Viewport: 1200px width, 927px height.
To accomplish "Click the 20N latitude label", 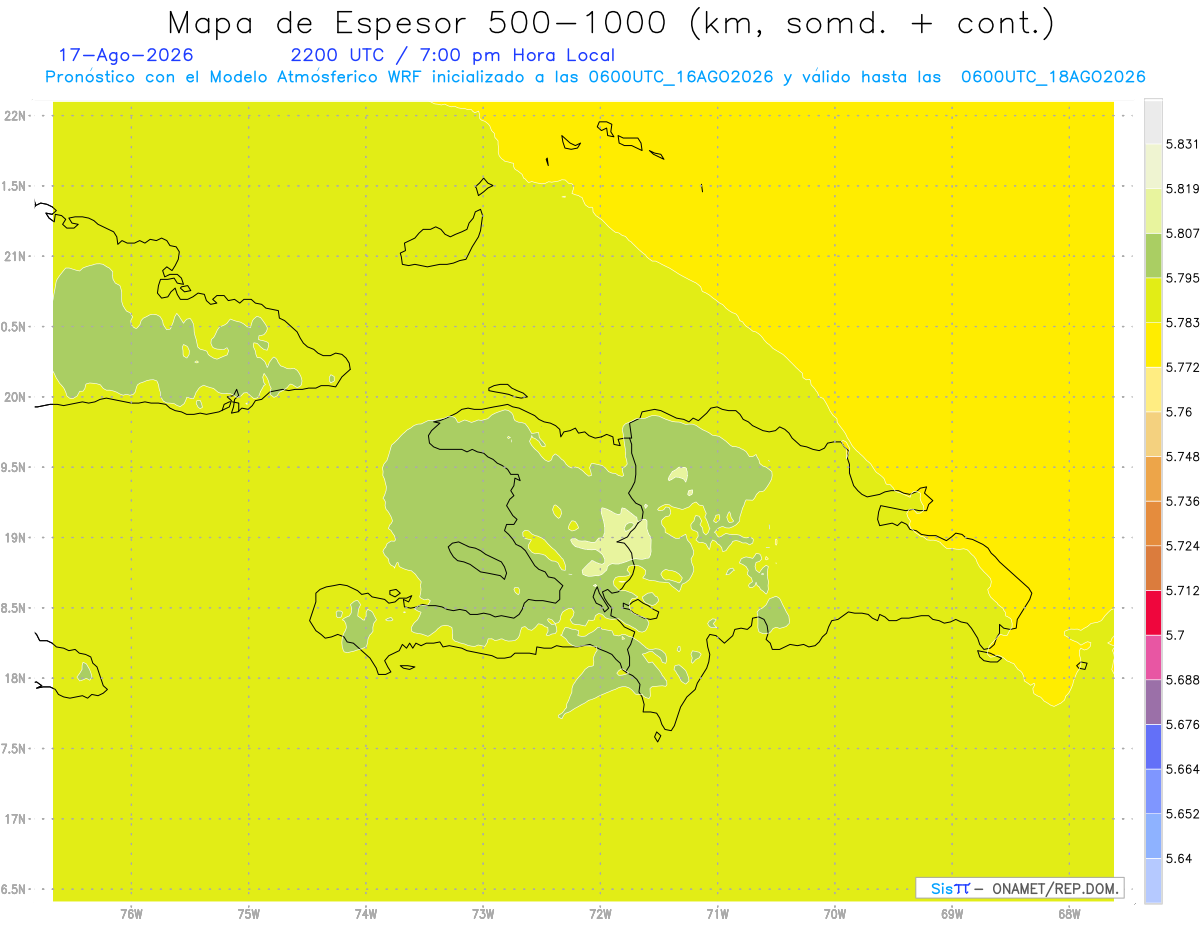I will pos(17,397).
